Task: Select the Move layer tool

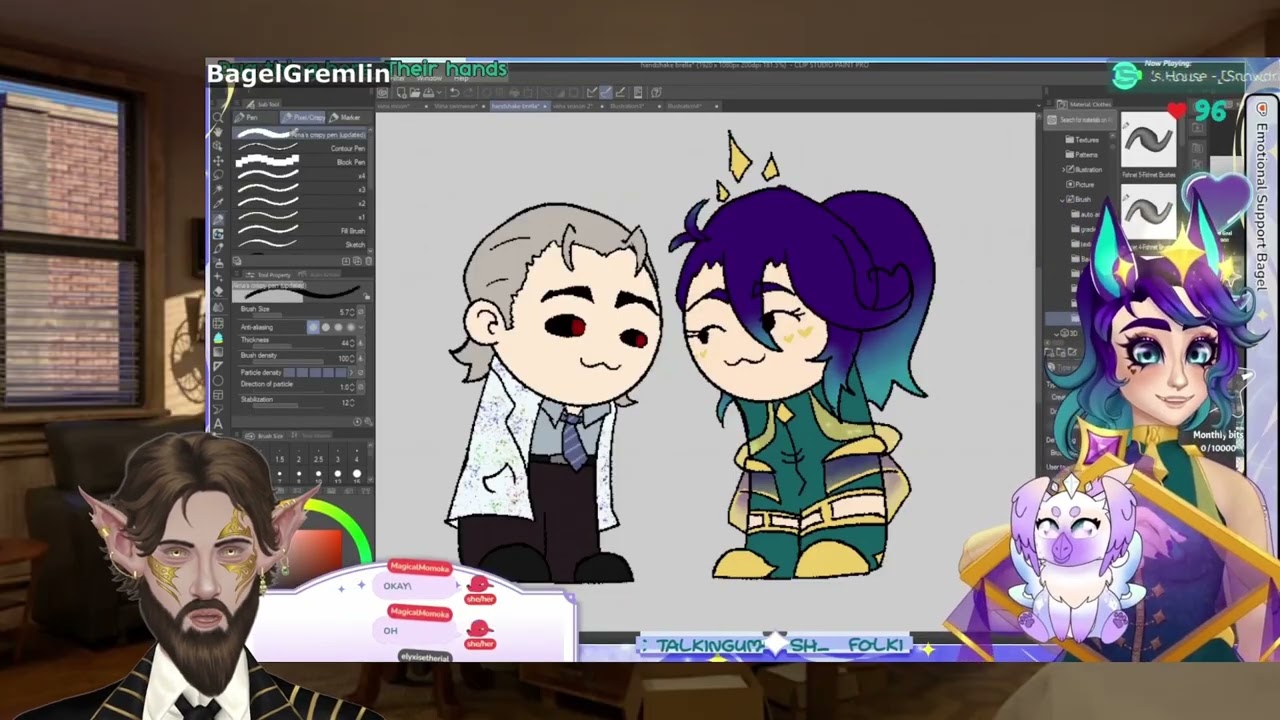Action: (x=218, y=160)
